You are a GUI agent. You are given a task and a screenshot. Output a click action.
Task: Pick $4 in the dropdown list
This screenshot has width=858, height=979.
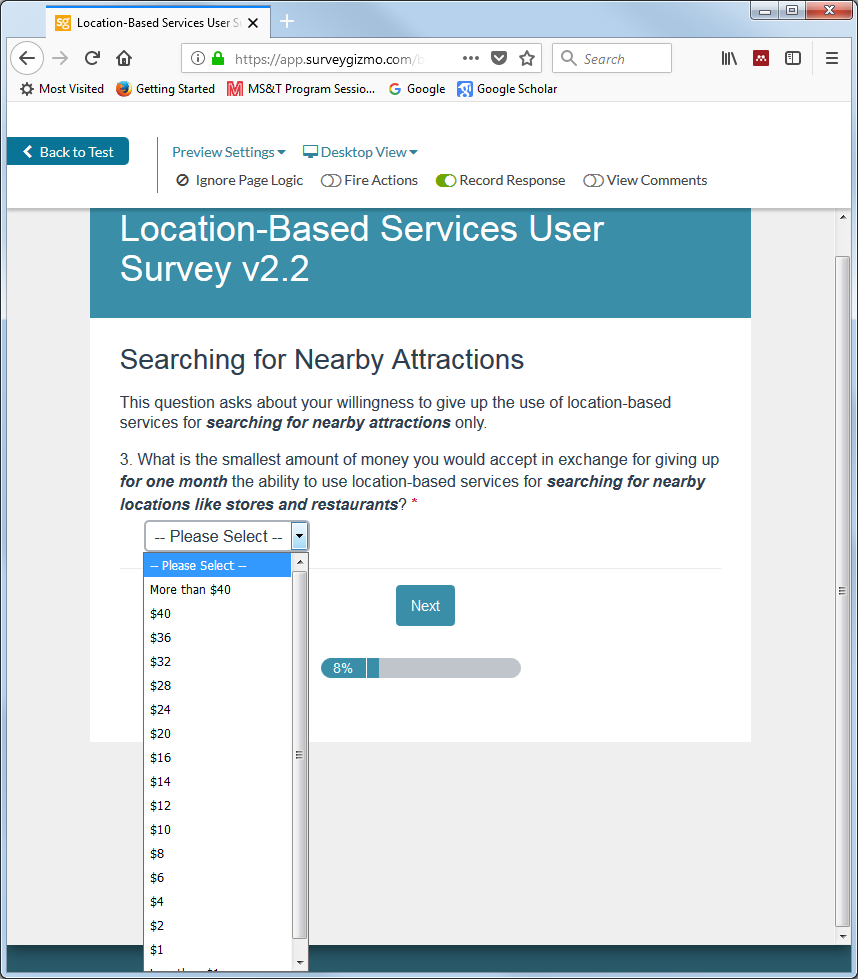(217, 902)
